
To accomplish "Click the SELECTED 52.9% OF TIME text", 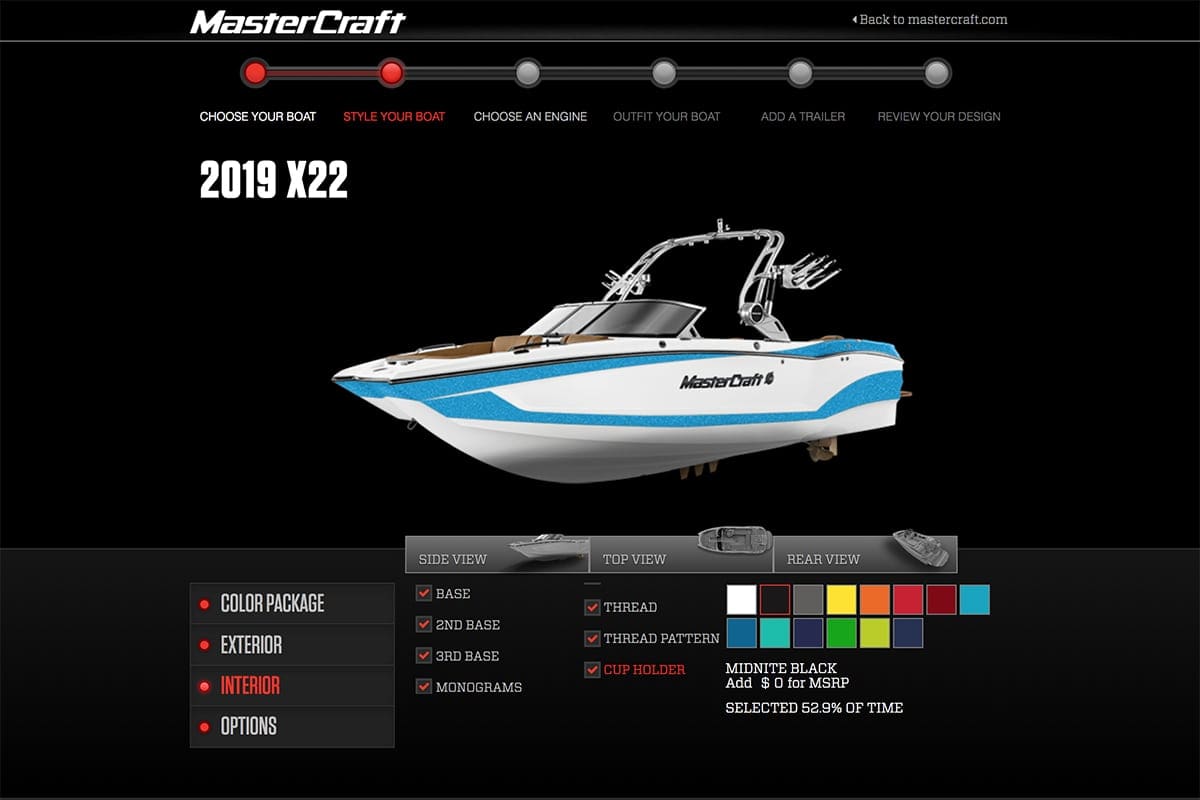I will 814,708.
